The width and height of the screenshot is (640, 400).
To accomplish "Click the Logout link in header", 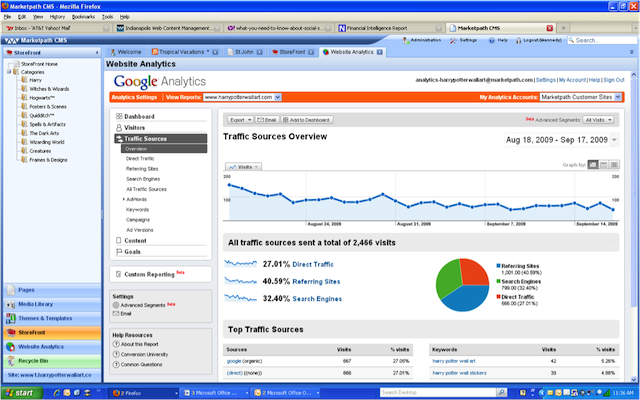I will coord(539,40).
